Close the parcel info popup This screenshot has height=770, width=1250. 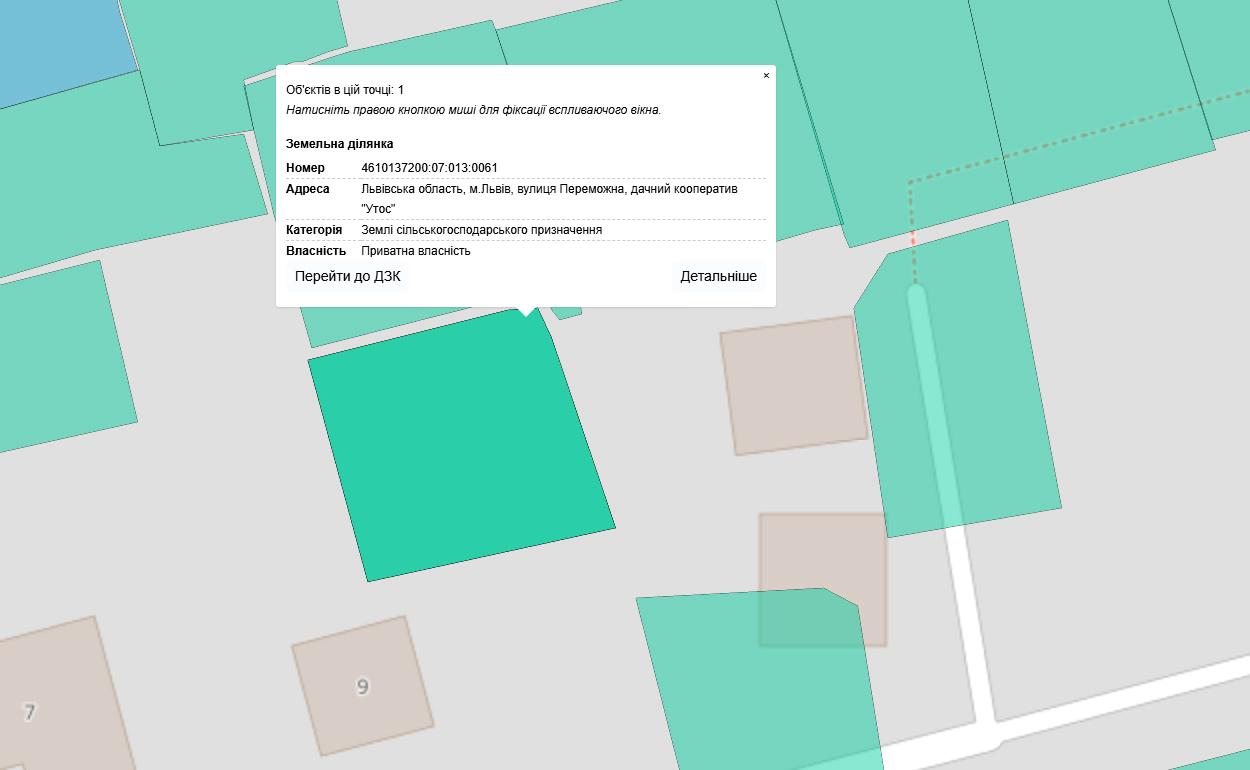766,76
